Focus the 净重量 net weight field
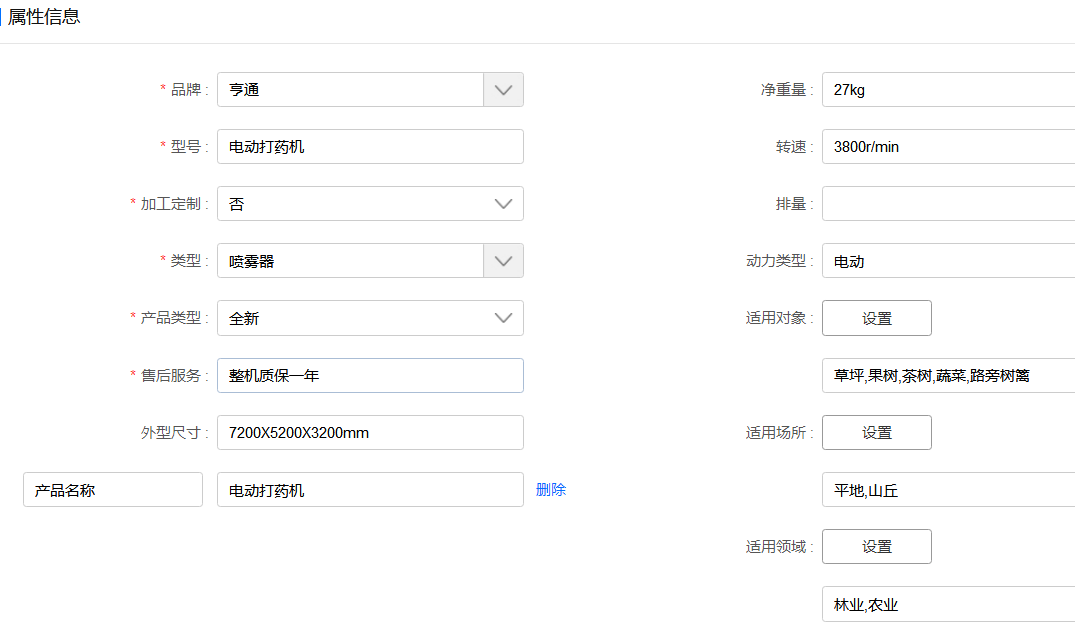Screen dimensions: 1075x644 click(947, 90)
